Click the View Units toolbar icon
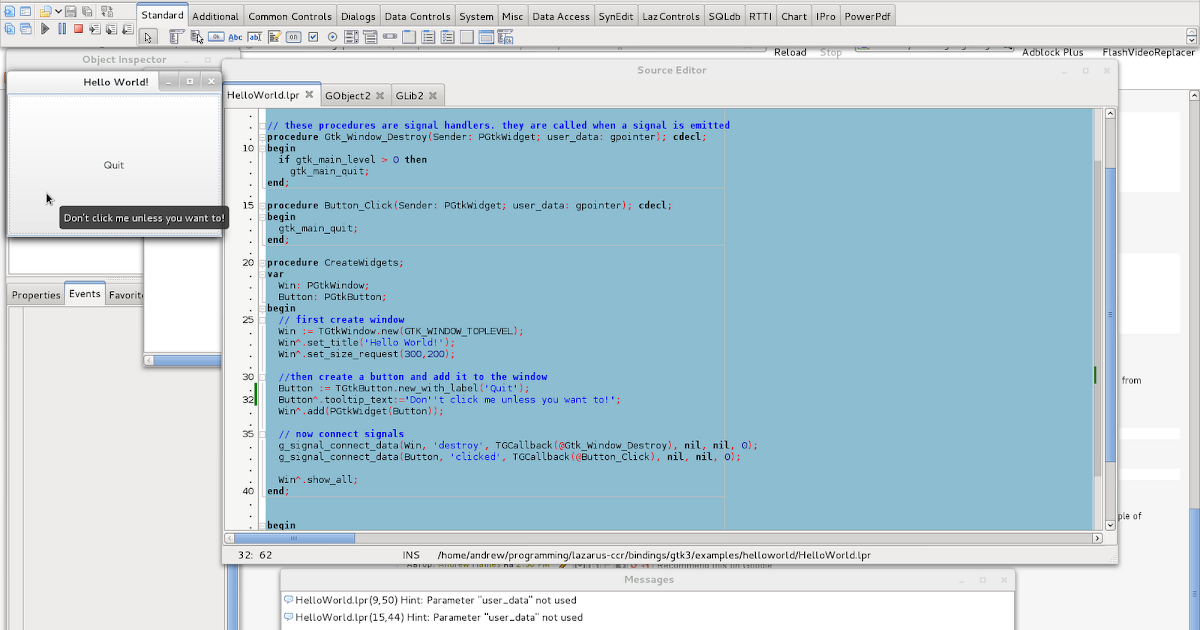1200x630 pixels. 9,29
